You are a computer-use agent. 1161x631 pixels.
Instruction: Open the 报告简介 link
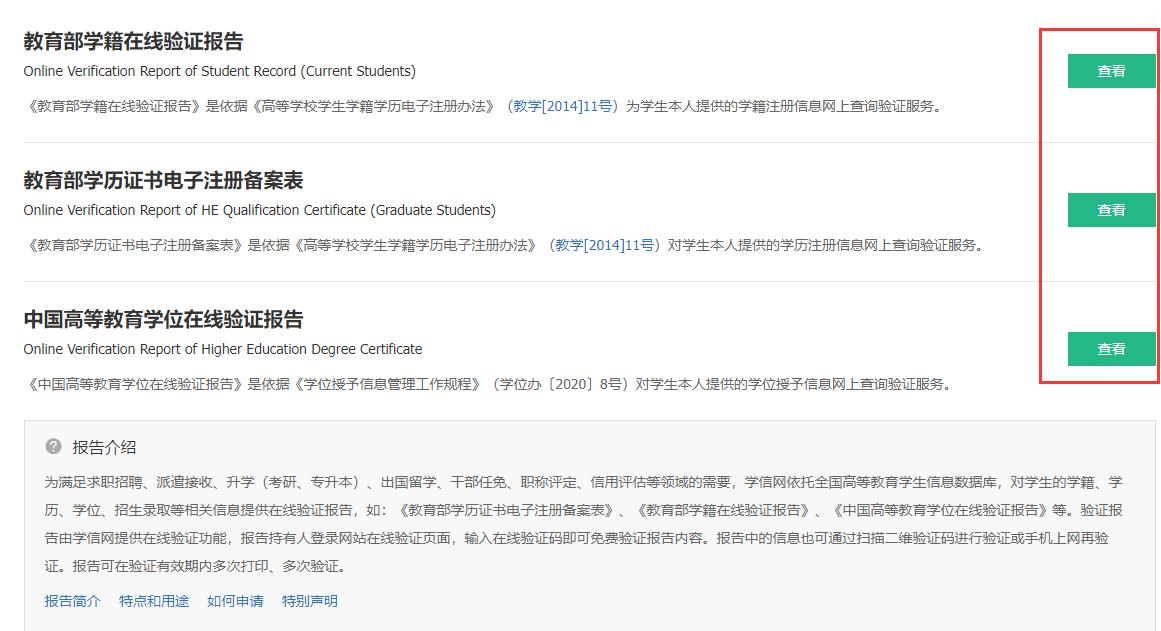click(73, 601)
